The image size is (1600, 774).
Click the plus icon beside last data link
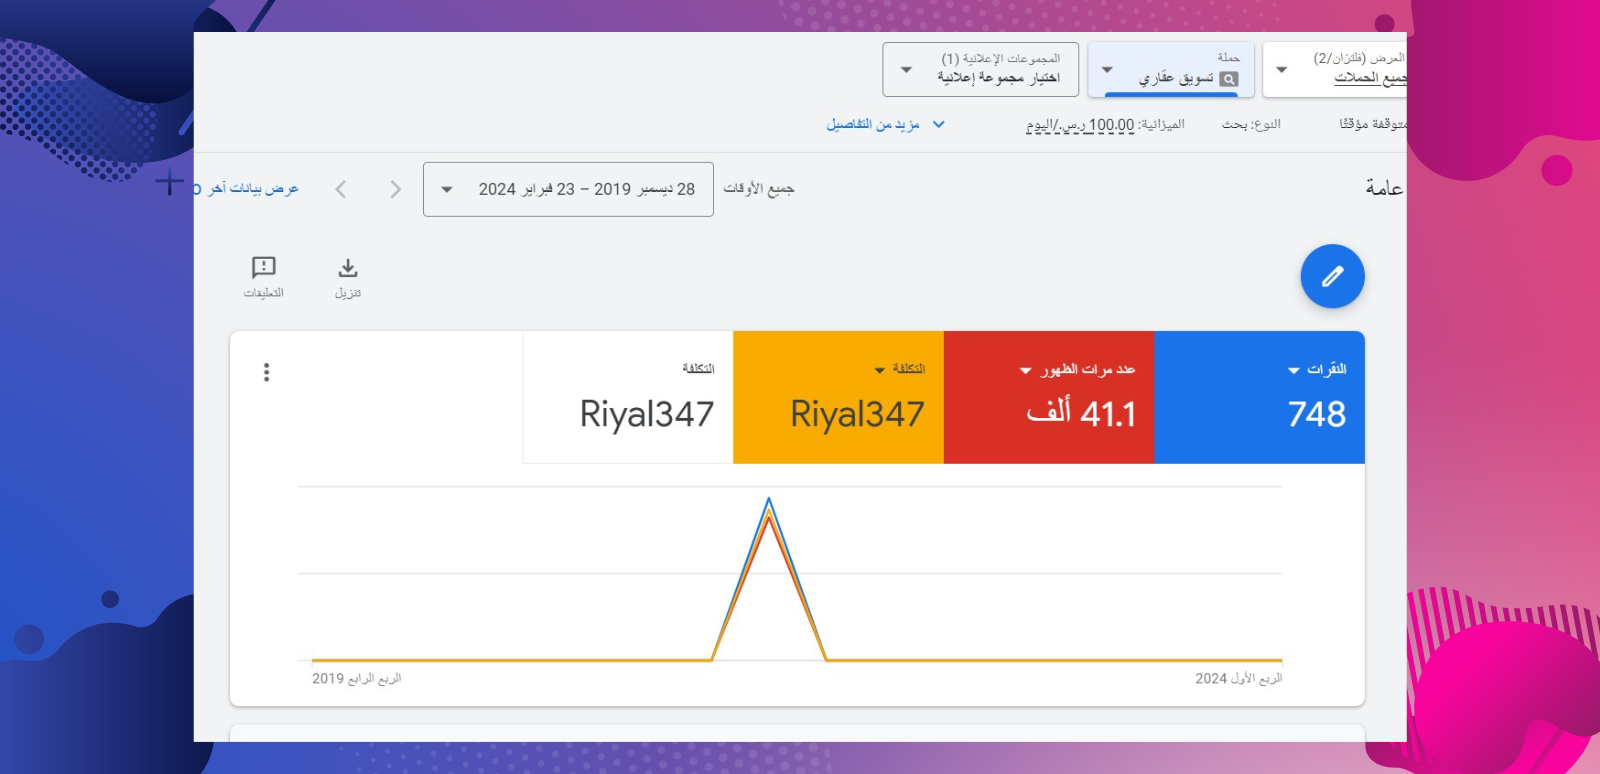point(169,183)
